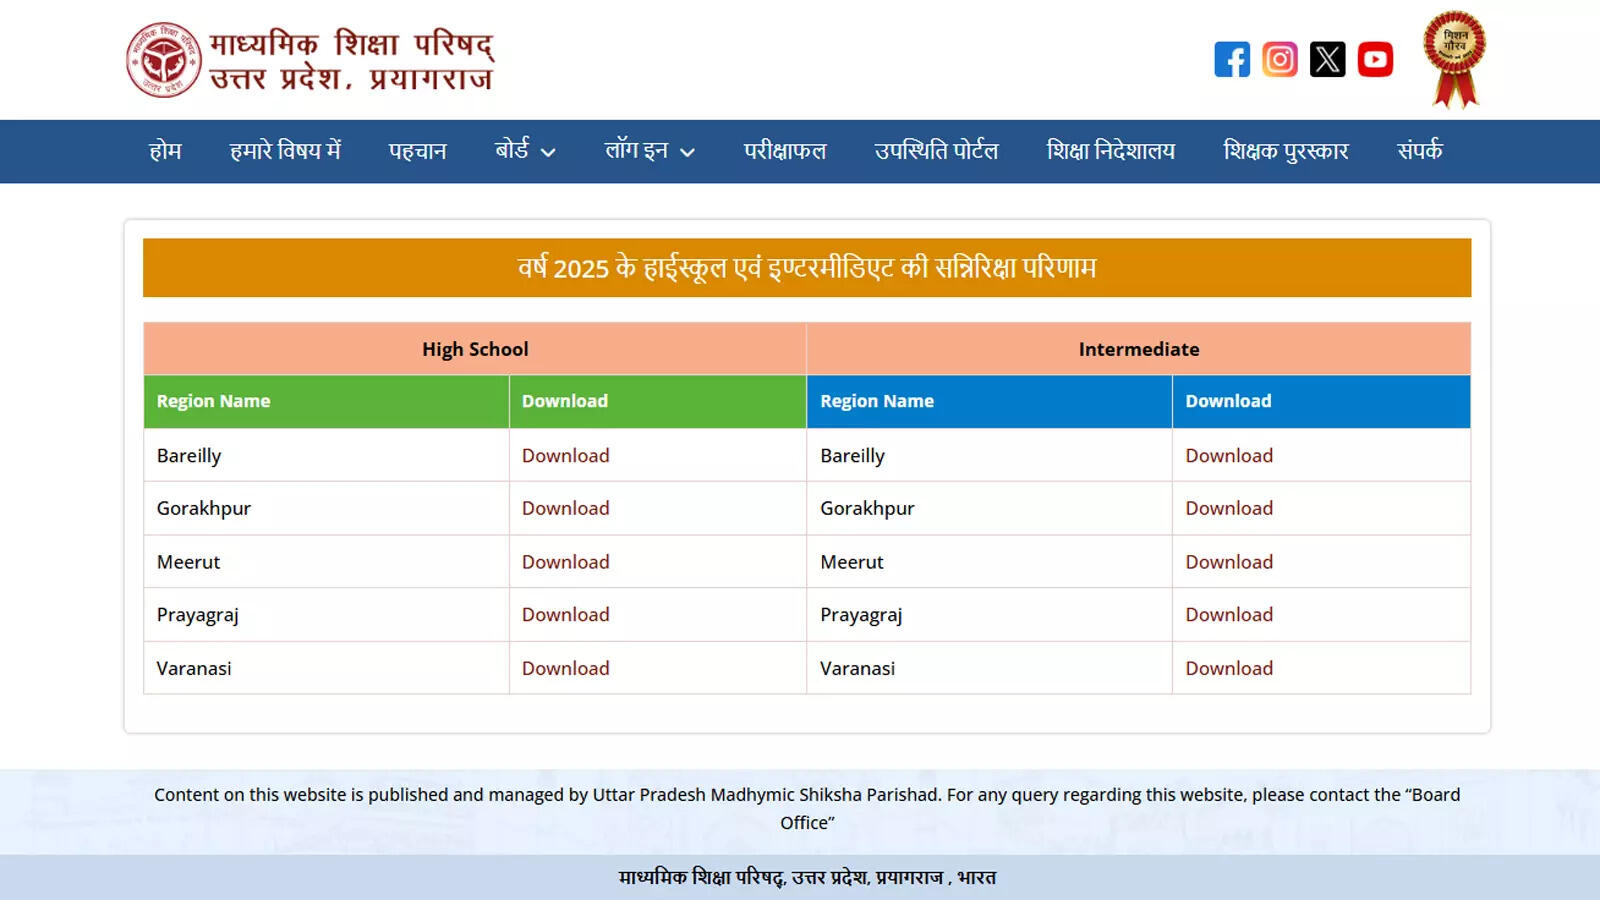The width and height of the screenshot is (1600, 900).
Task: Click blue Region Name column header
Action: pyautogui.click(x=989, y=401)
